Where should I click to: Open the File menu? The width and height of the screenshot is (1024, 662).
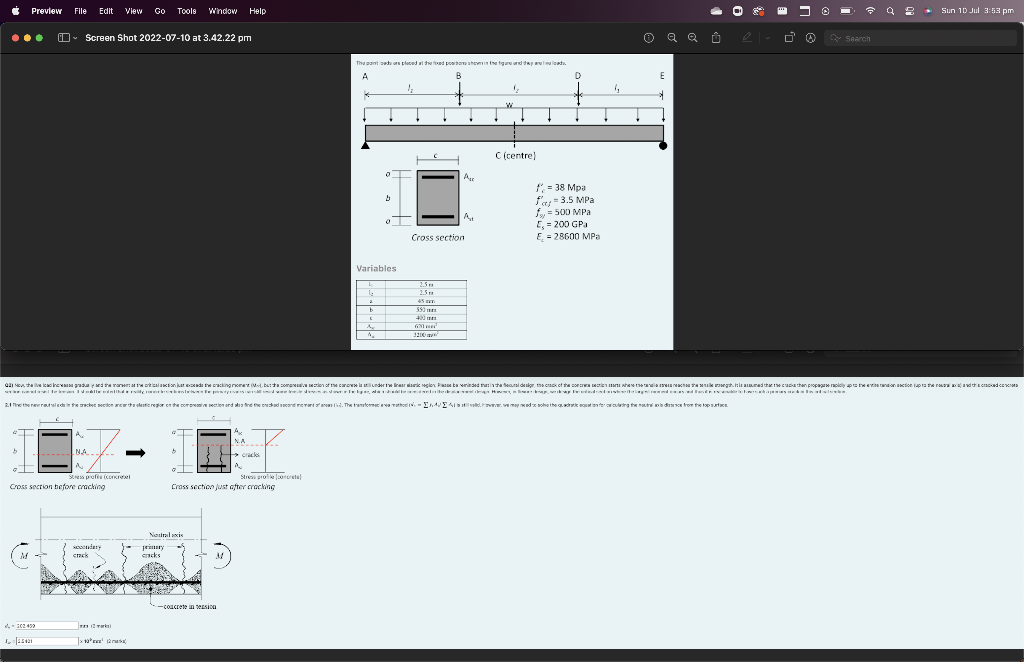click(80, 11)
